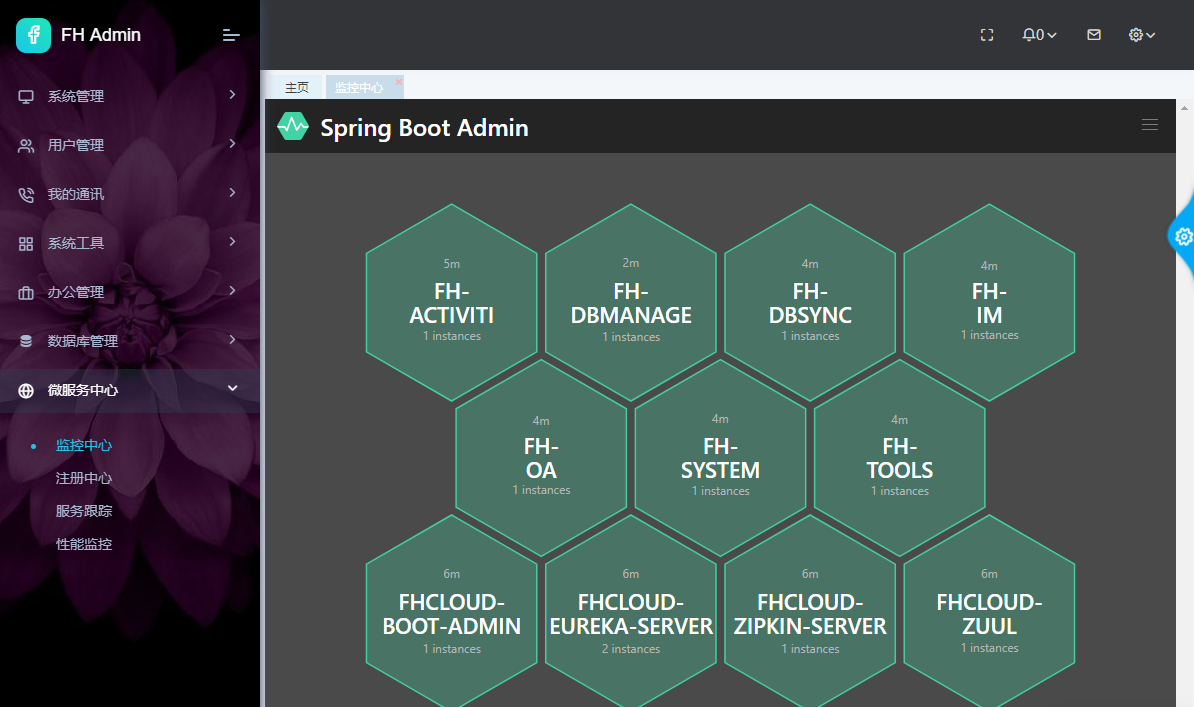Expand the 我的通讯 menu chevron
Image resolution: width=1194 pixels, height=707 pixels.
coord(232,192)
